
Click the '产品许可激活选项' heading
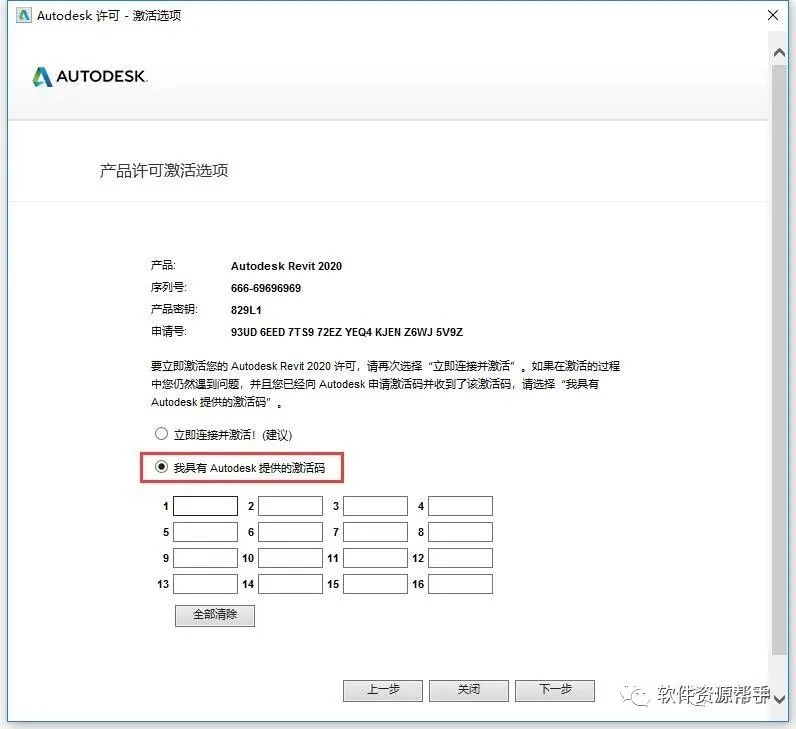[163, 171]
